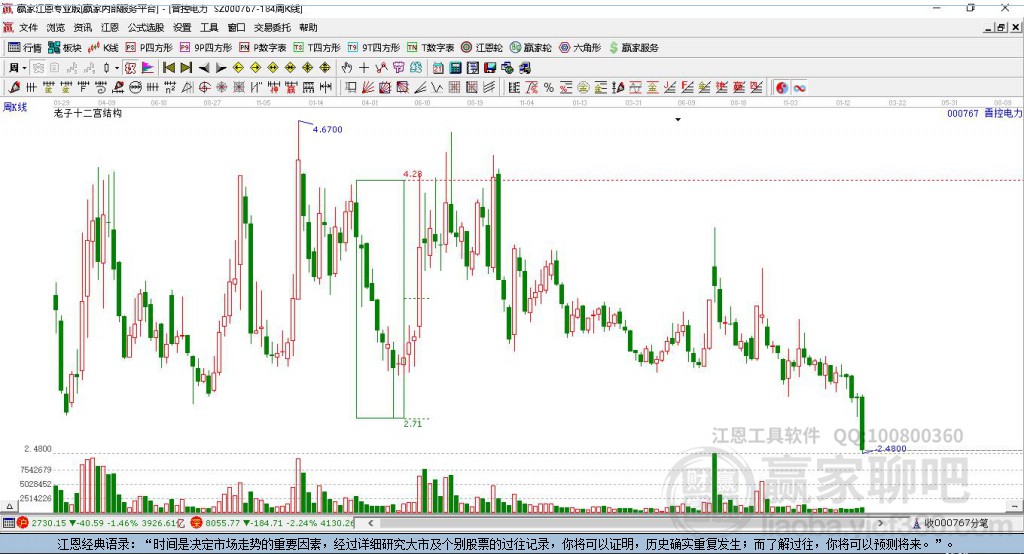Open the calendar icon
This screenshot has height=554, width=1024.
[x=438, y=68]
